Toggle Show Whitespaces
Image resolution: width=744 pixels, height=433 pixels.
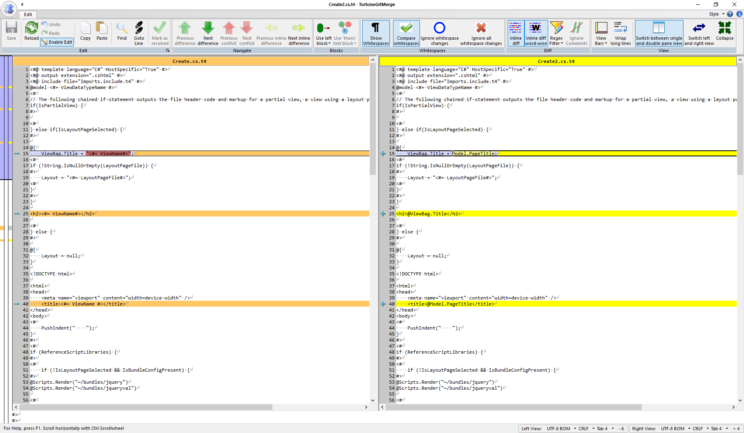tap(376, 33)
